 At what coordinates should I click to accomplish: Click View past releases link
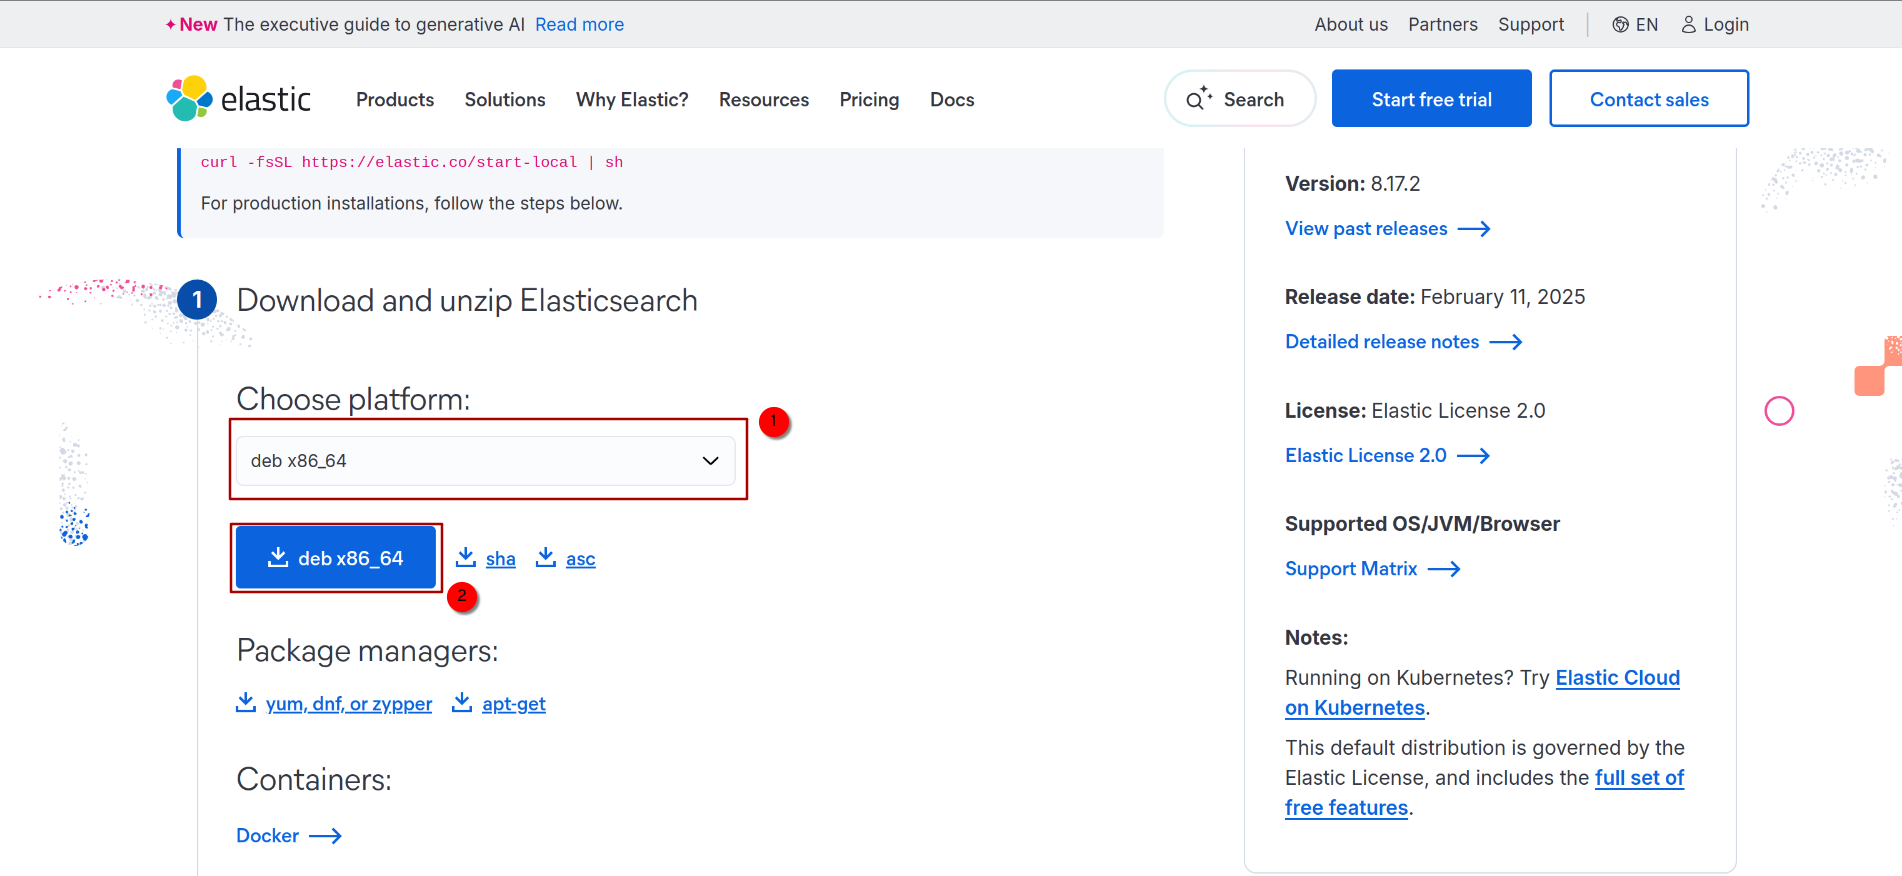[x=1366, y=229]
